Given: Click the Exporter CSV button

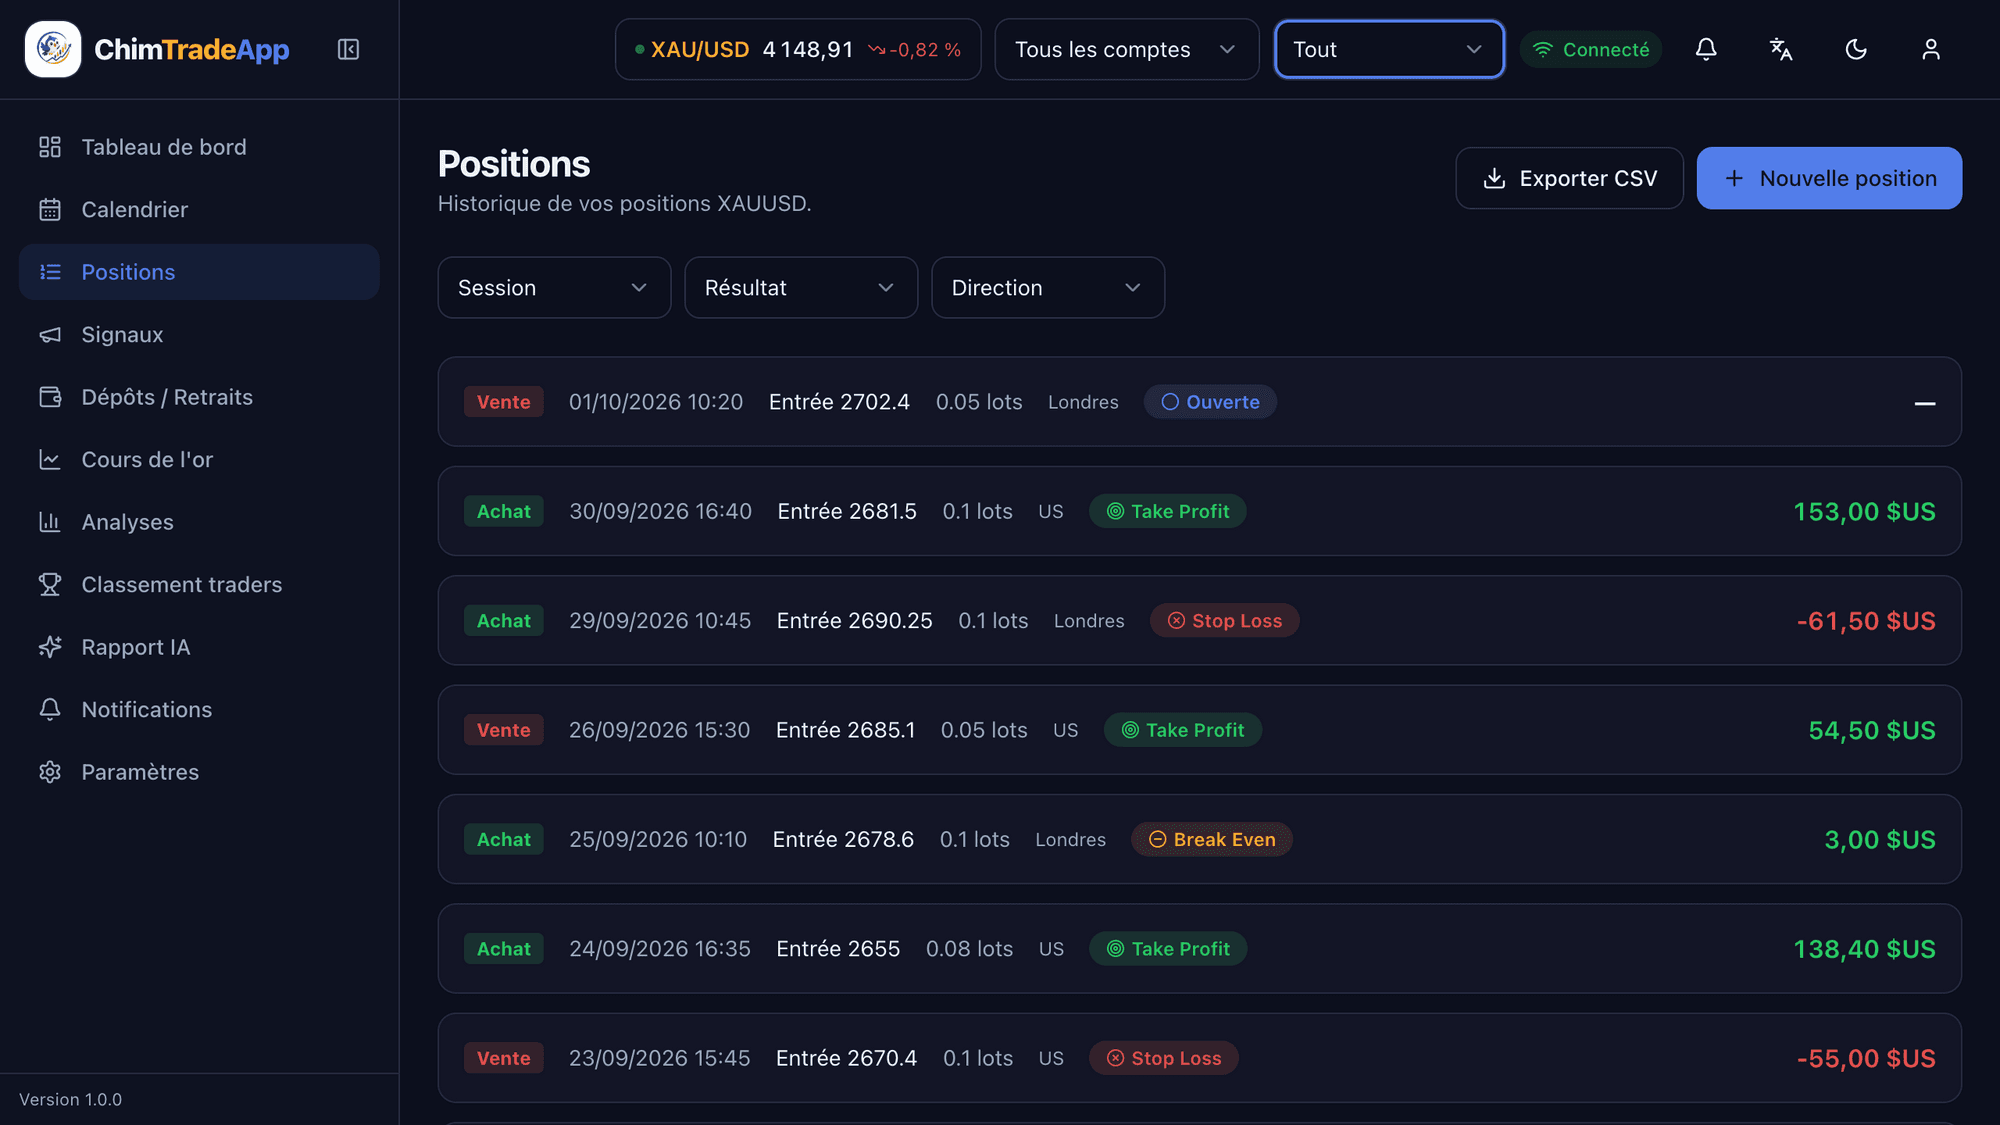Looking at the screenshot, I should coord(1570,178).
